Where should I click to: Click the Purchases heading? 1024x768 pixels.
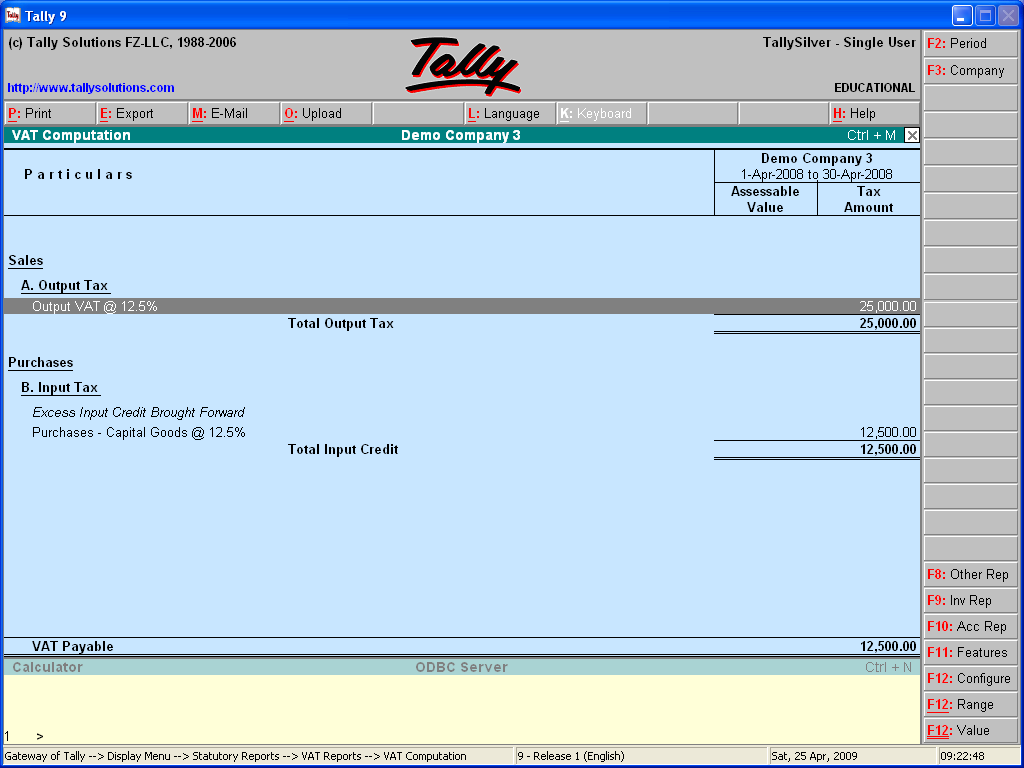40,362
